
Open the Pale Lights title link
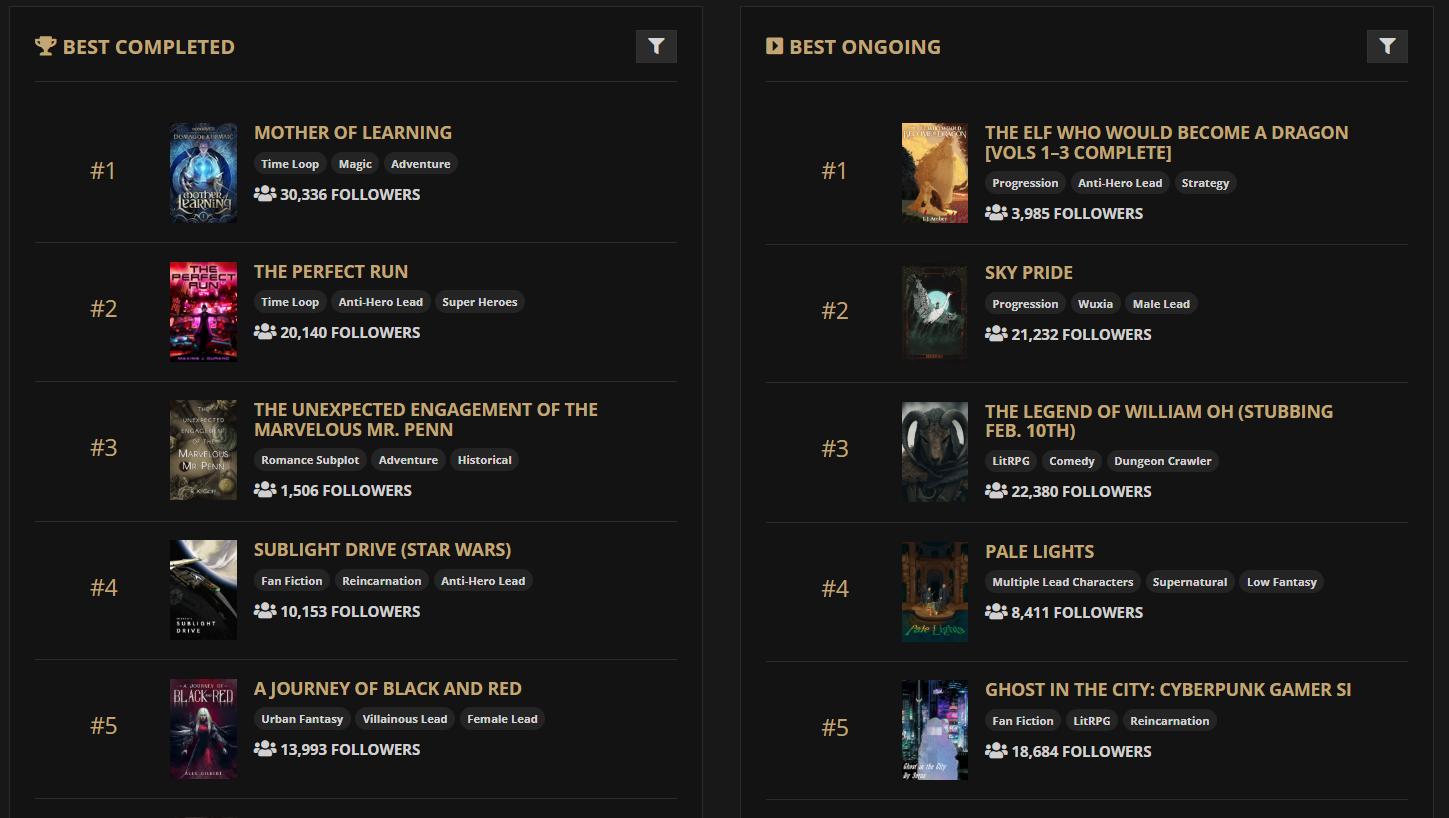[1040, 551]
